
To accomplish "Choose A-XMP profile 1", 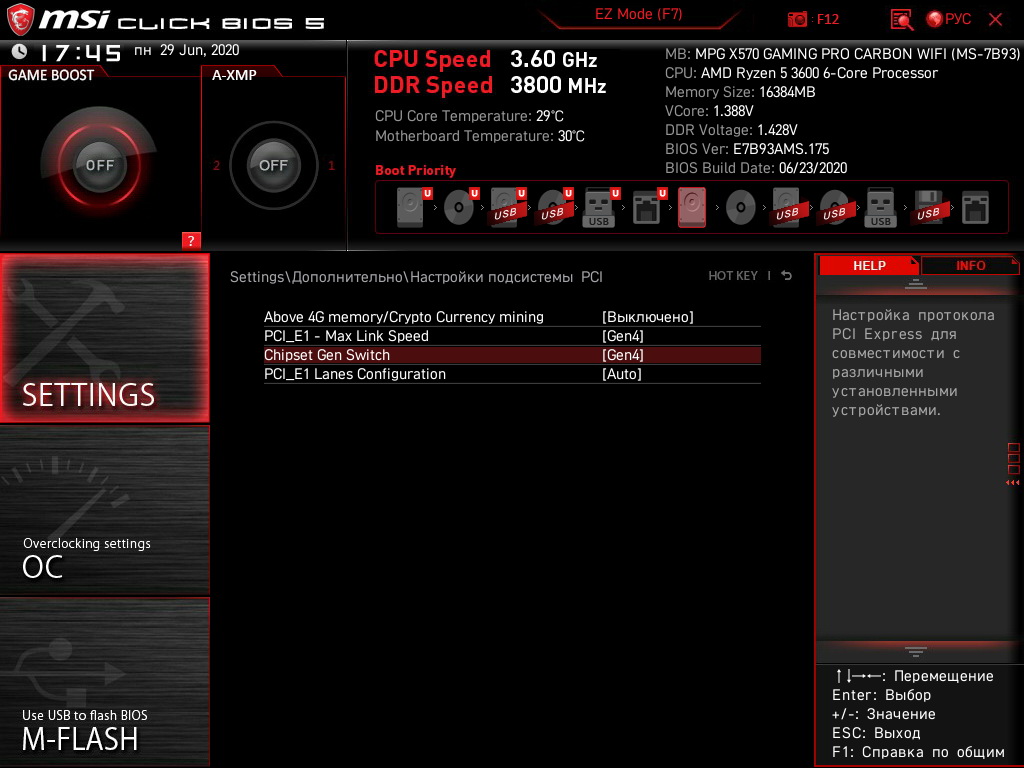I will [x=331, y=165].
